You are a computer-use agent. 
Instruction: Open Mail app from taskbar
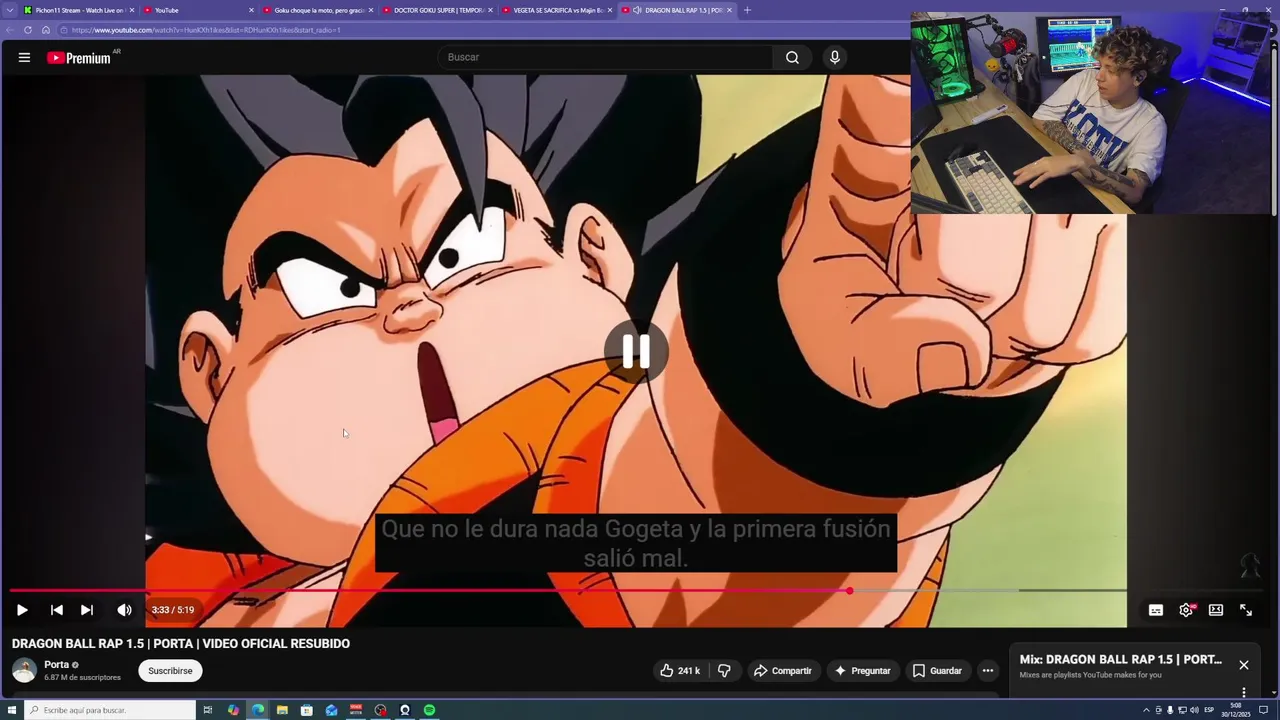click(331, 710)
